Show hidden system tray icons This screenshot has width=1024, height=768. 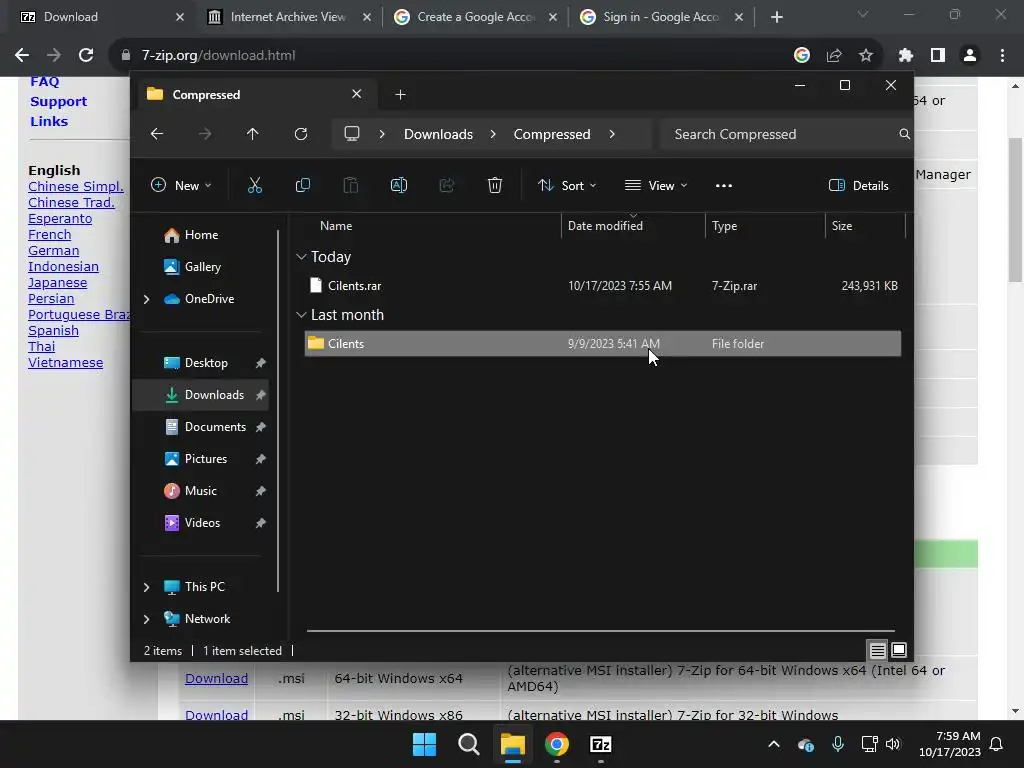(774, 744)
